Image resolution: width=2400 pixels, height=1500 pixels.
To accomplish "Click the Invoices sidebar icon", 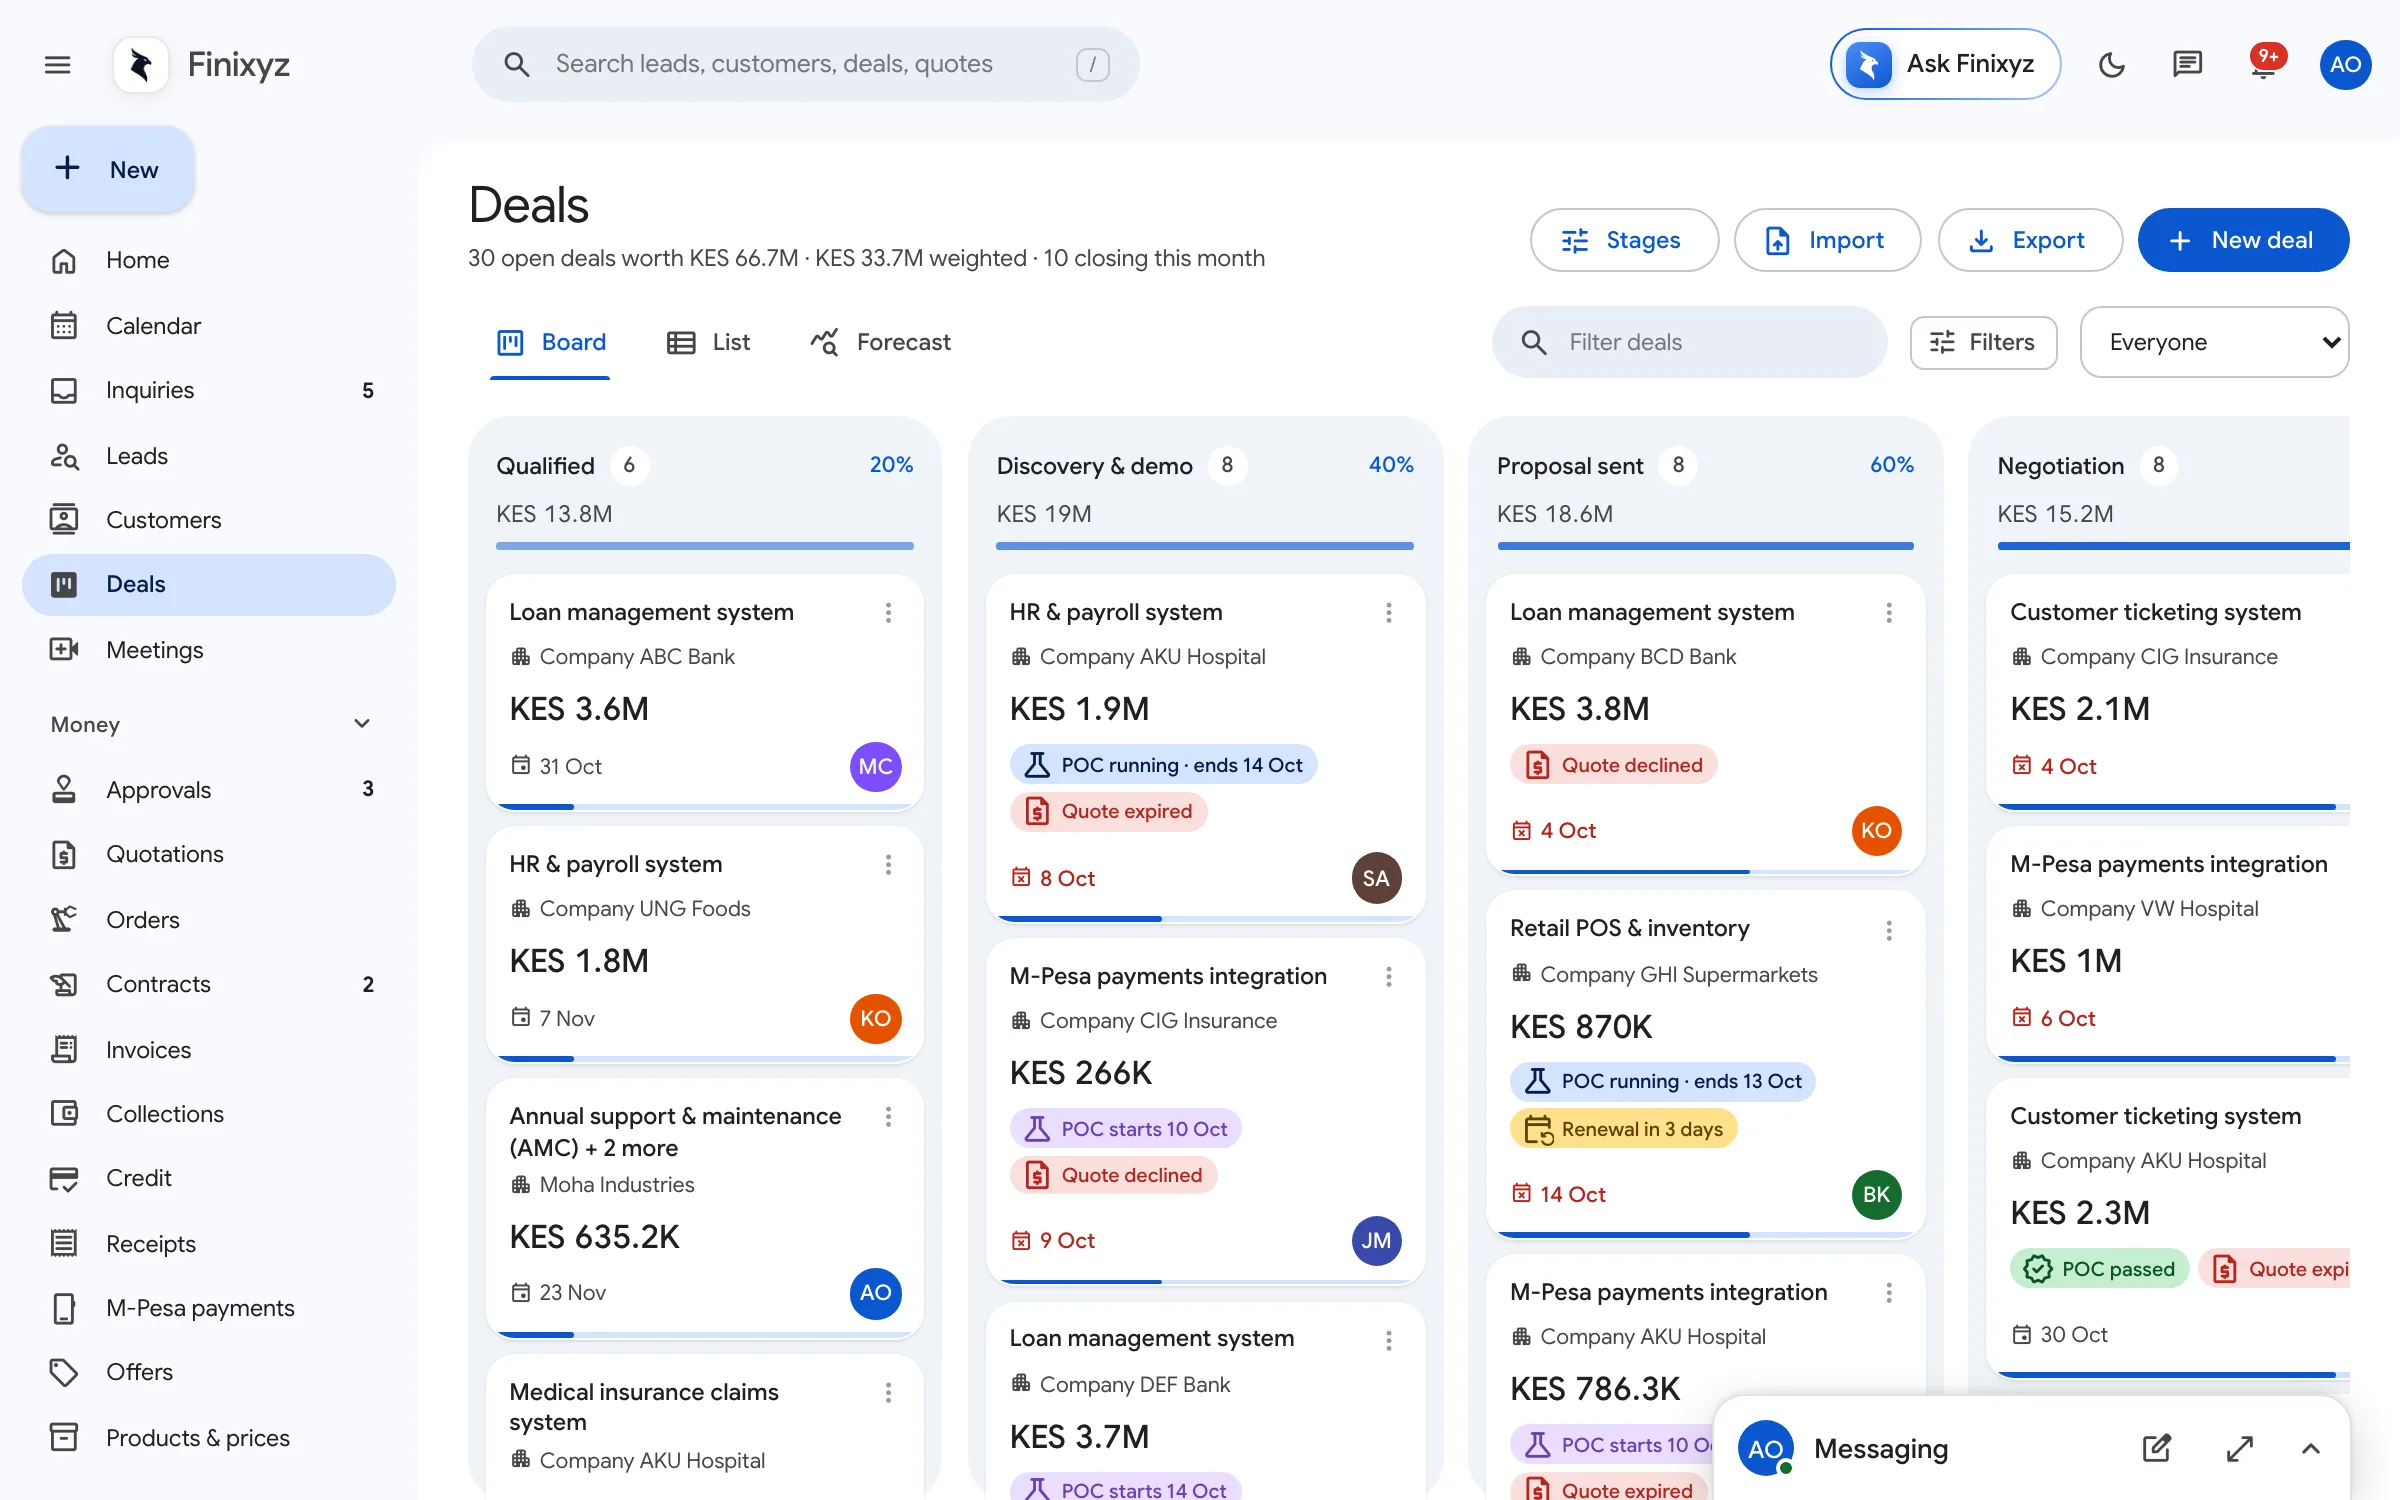I will pyautogui.click(x=64, y=1050).
